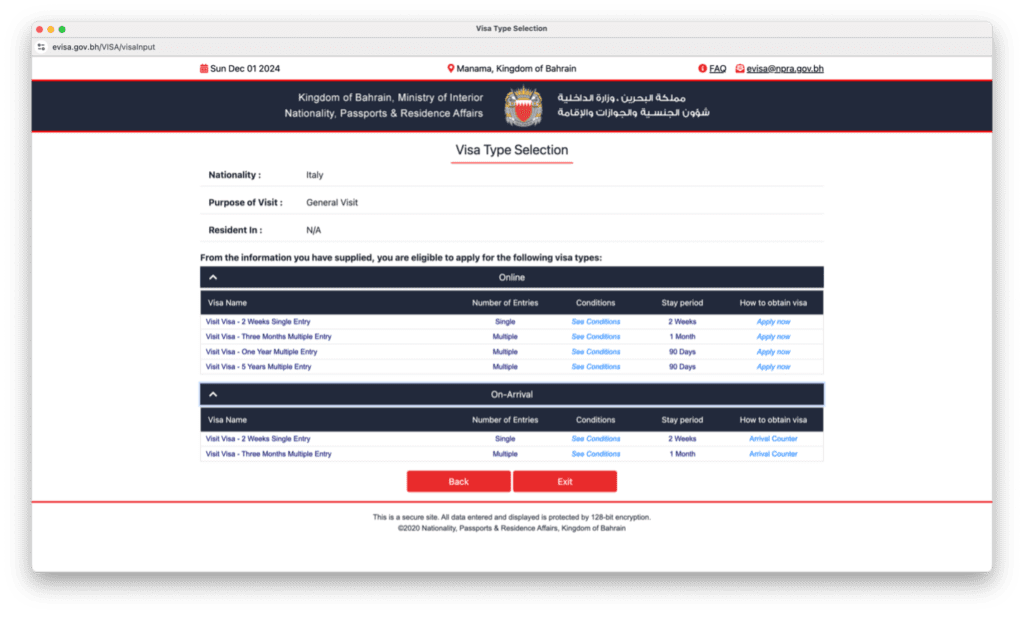Click the General Visit purpose value
The image size is (1024, 617).
tap(332, 202)
